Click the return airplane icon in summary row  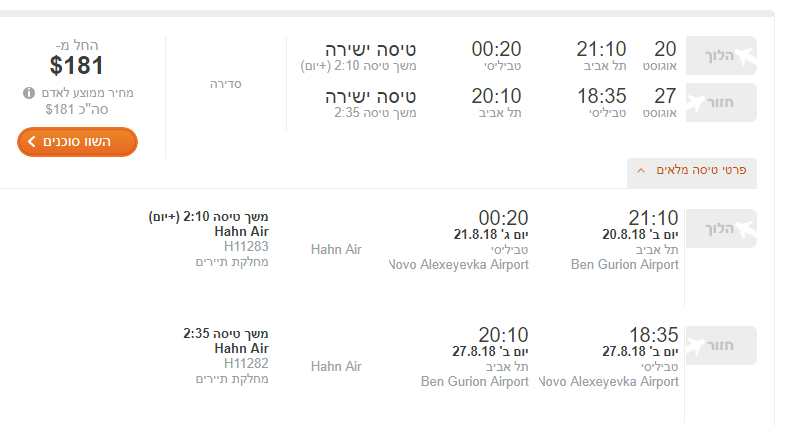coord(695,103)
